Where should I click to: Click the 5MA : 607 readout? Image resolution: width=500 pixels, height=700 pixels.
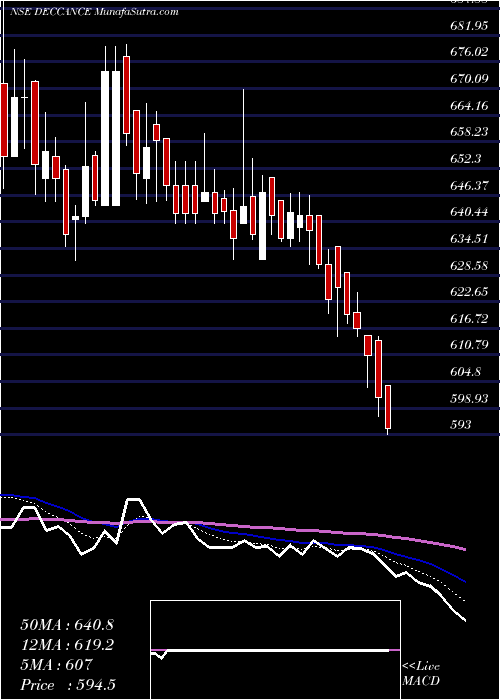pyautogui.click(x=56, y=665)
